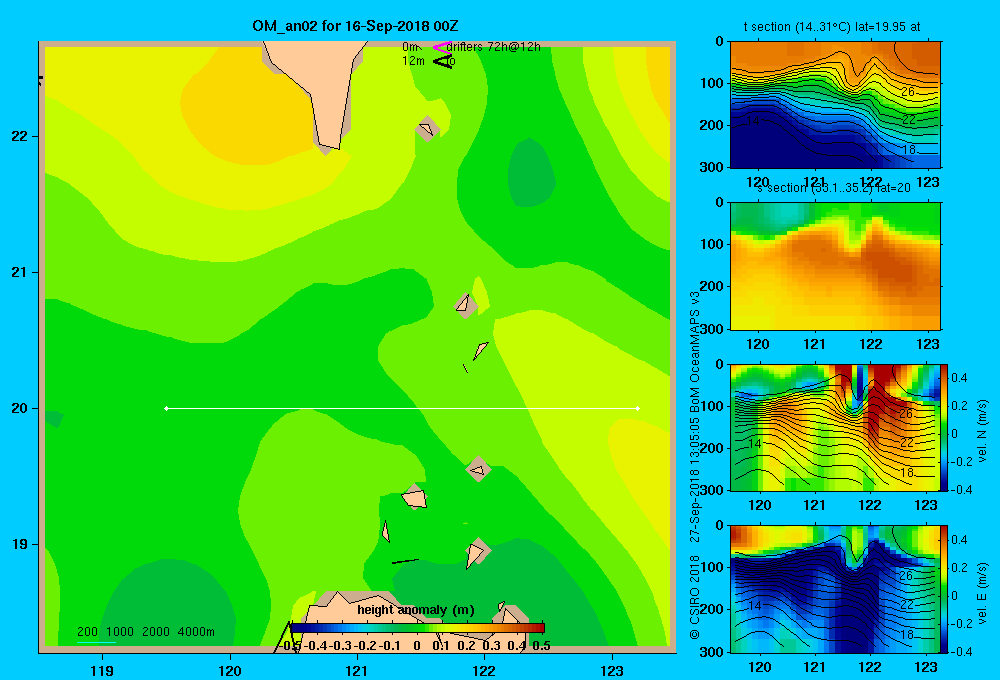Click longitude label 121 on main map axis
Image resolution: width=1000 pixels, height=680 pixels.
click(x=357, y=670)
